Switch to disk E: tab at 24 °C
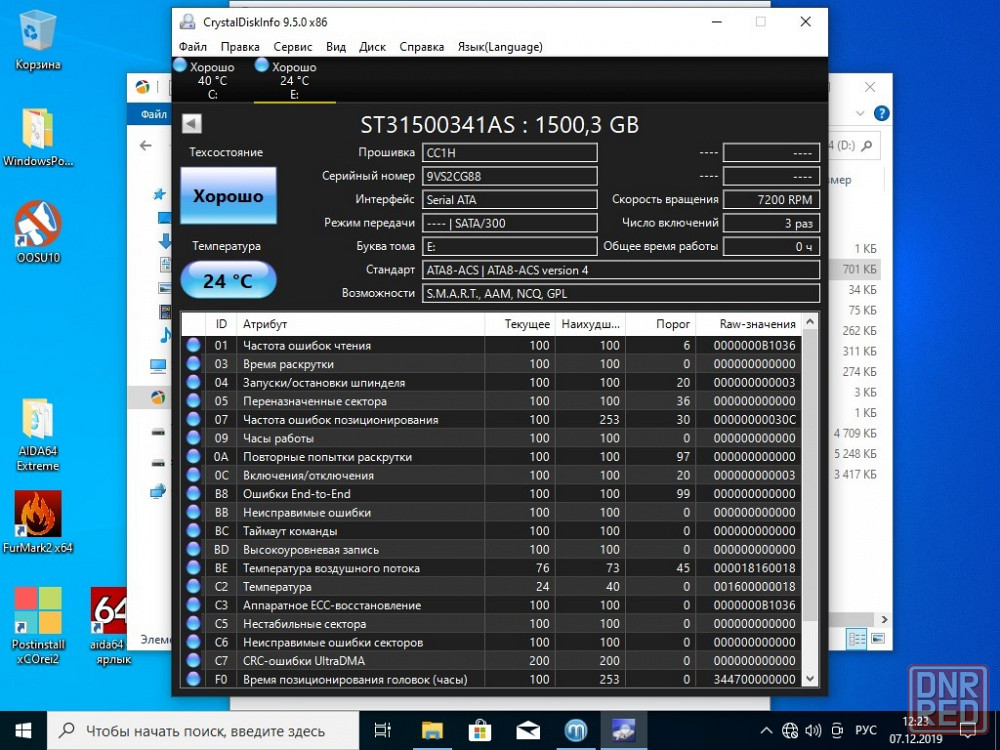Viewport: 1000px width, 750px height. (x=294, y=80)
